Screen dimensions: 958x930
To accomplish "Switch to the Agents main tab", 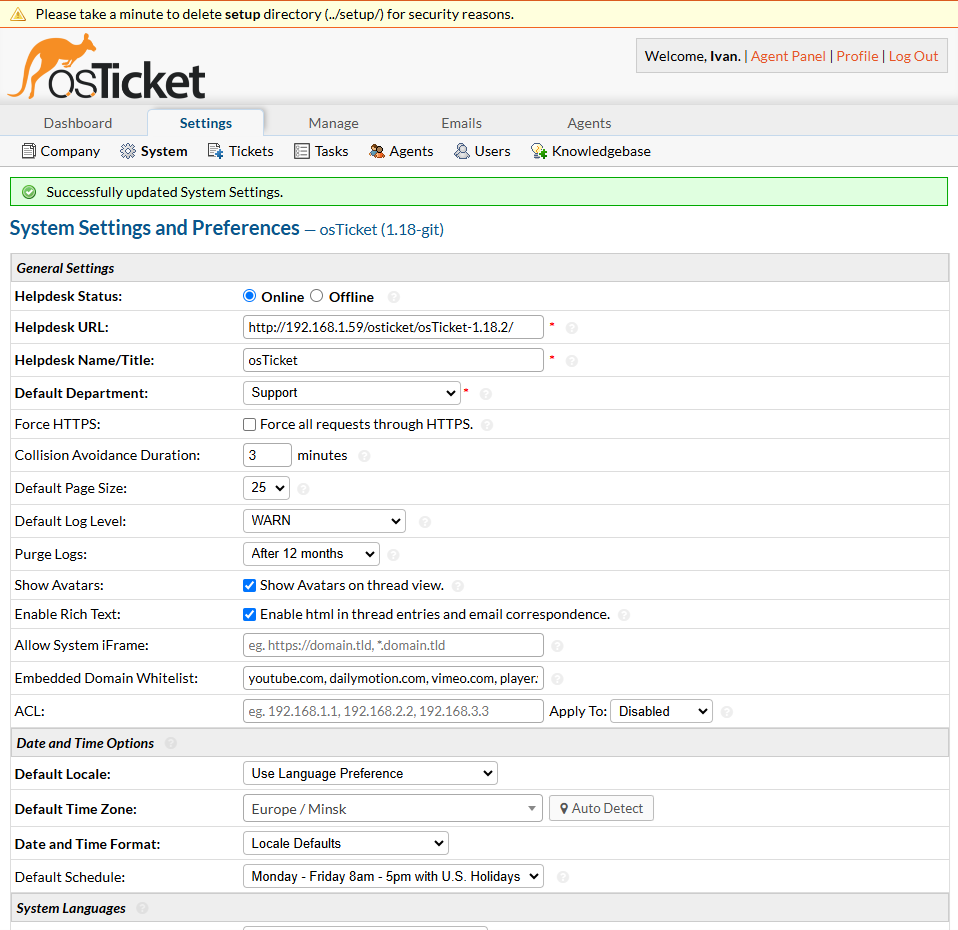I will (x=589, y=123).
